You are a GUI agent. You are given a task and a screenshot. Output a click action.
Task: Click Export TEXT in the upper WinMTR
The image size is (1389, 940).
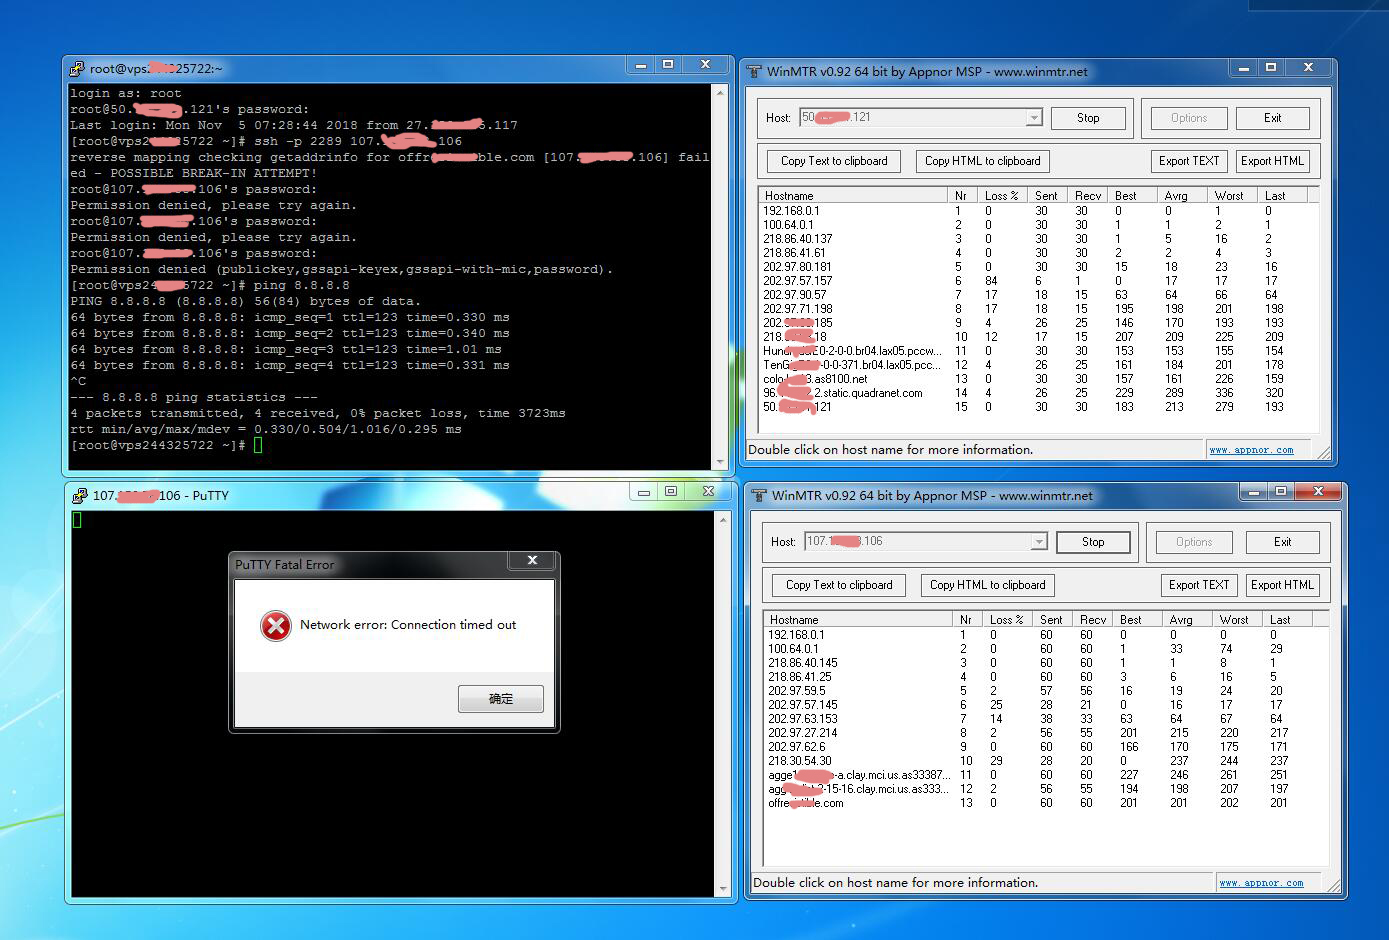pos(1189,161)
